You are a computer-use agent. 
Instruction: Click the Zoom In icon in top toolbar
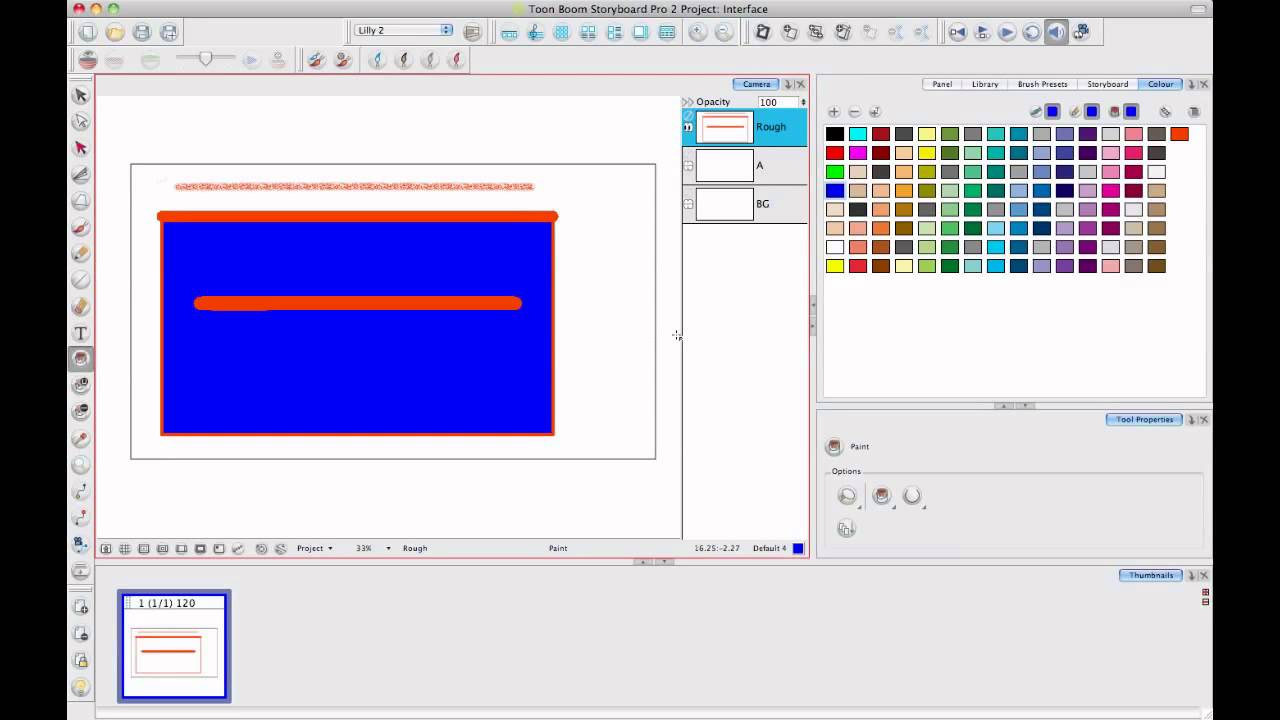click(x=698, y=32)
